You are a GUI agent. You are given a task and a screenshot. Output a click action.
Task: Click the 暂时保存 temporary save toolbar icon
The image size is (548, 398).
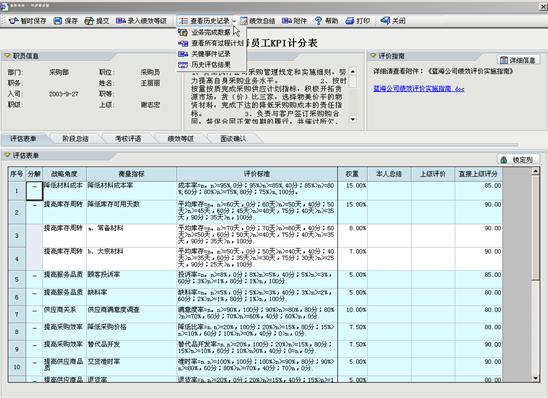click(14, 21)
